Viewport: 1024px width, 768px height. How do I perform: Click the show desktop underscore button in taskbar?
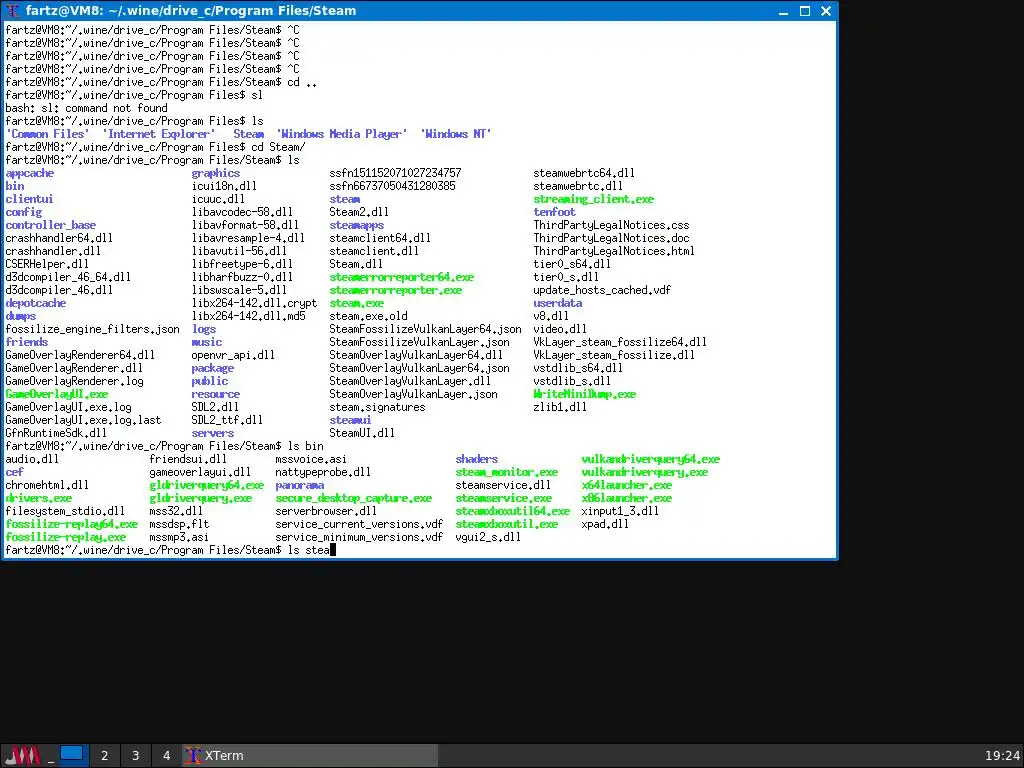point(51,756)
